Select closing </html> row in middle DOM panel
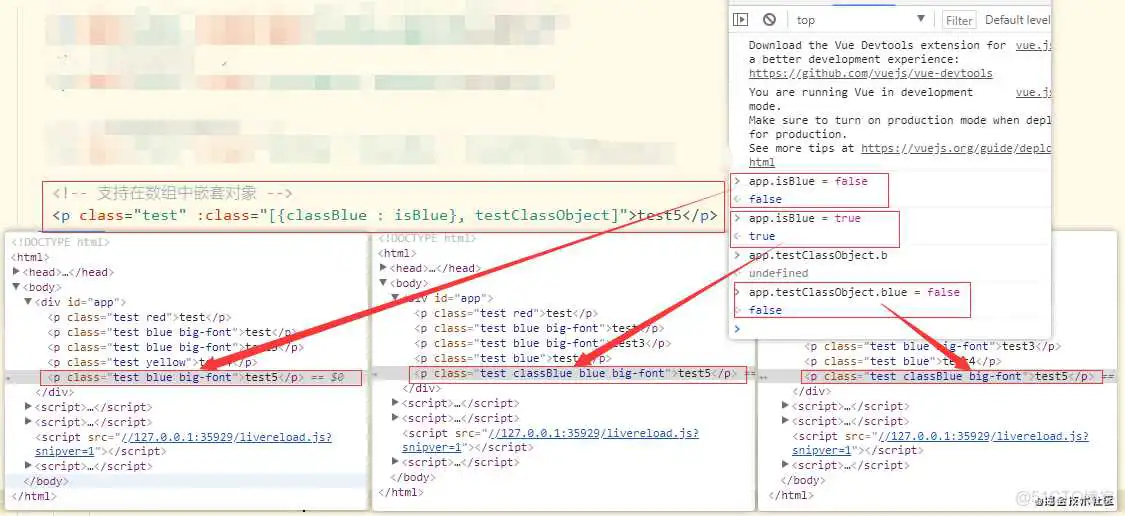The height and width of the screenshot is (516, 1125). (x=400, y=492)
